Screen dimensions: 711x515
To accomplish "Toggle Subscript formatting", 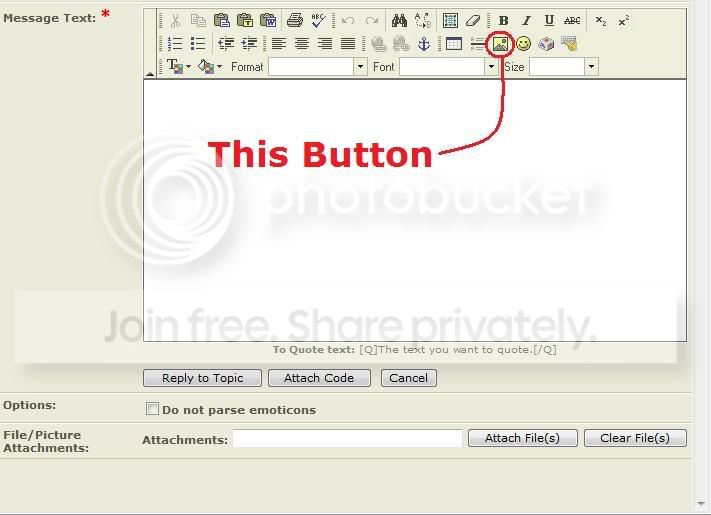I will 601,20.
